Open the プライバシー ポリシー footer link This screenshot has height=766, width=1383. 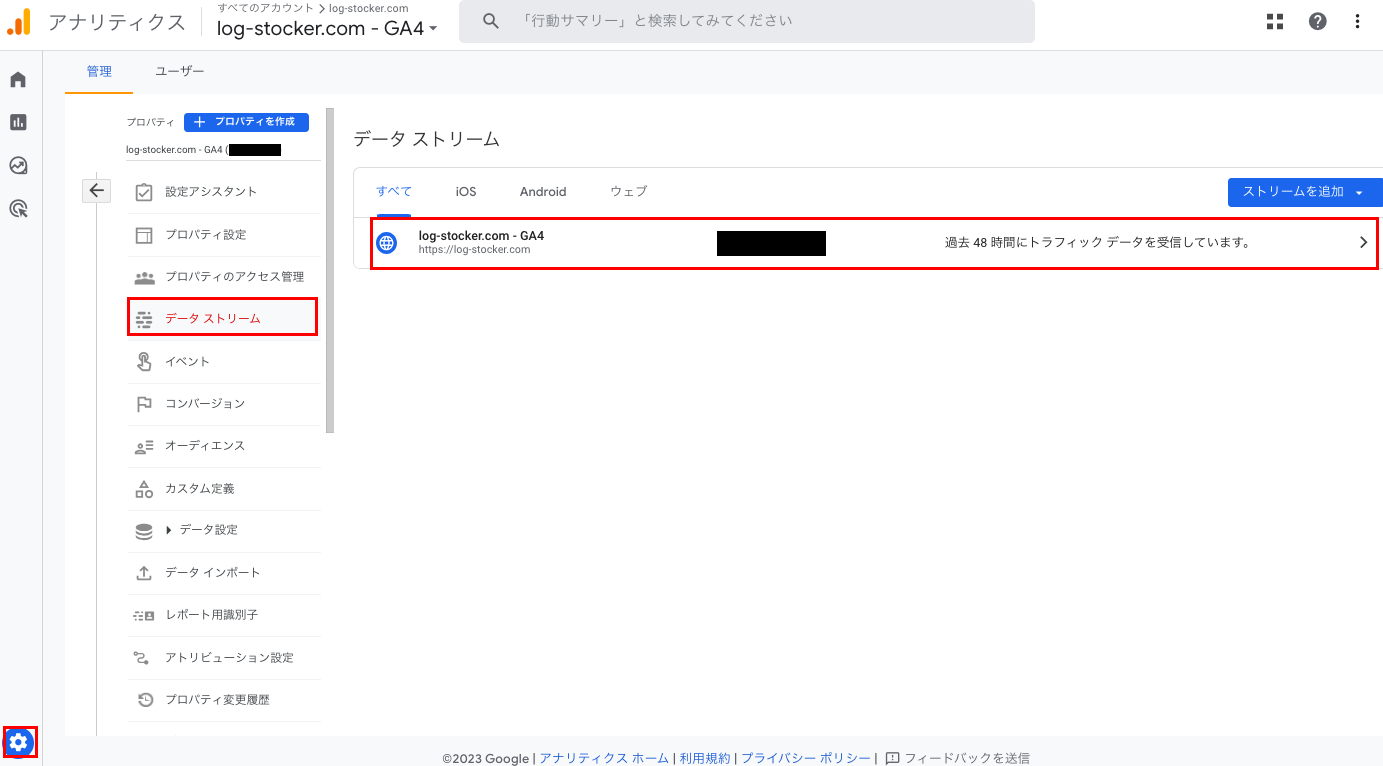[806, 758]
